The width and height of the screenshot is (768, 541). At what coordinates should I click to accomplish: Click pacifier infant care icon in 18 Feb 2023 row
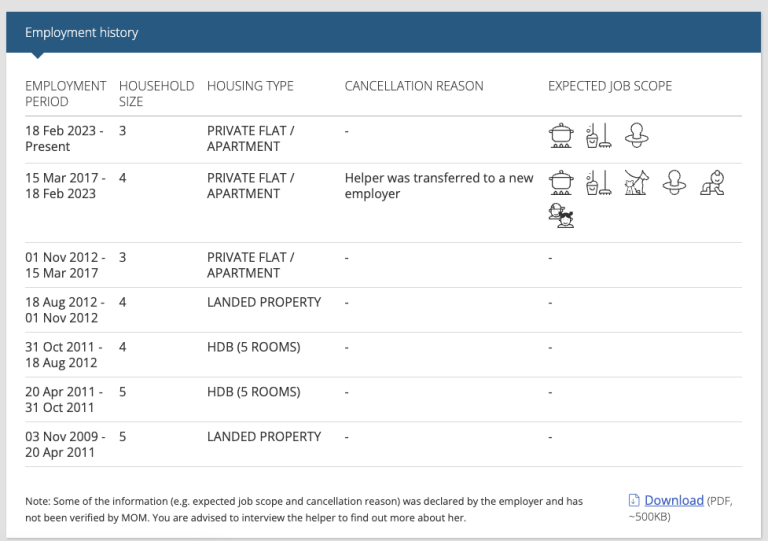(x=637, y=136)
